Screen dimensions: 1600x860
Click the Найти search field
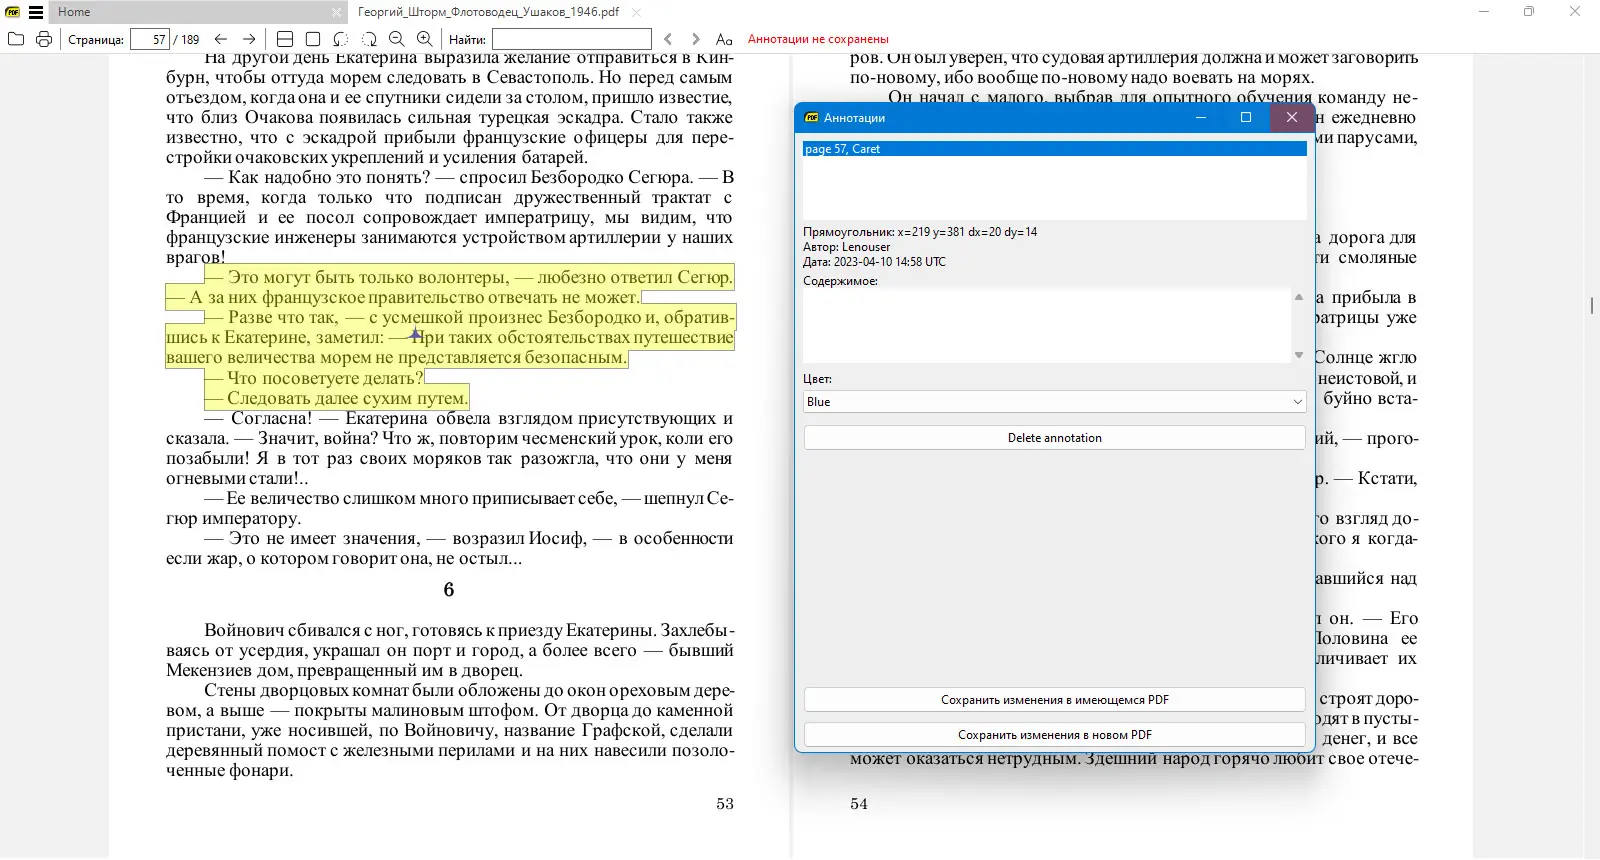[572, 39]
